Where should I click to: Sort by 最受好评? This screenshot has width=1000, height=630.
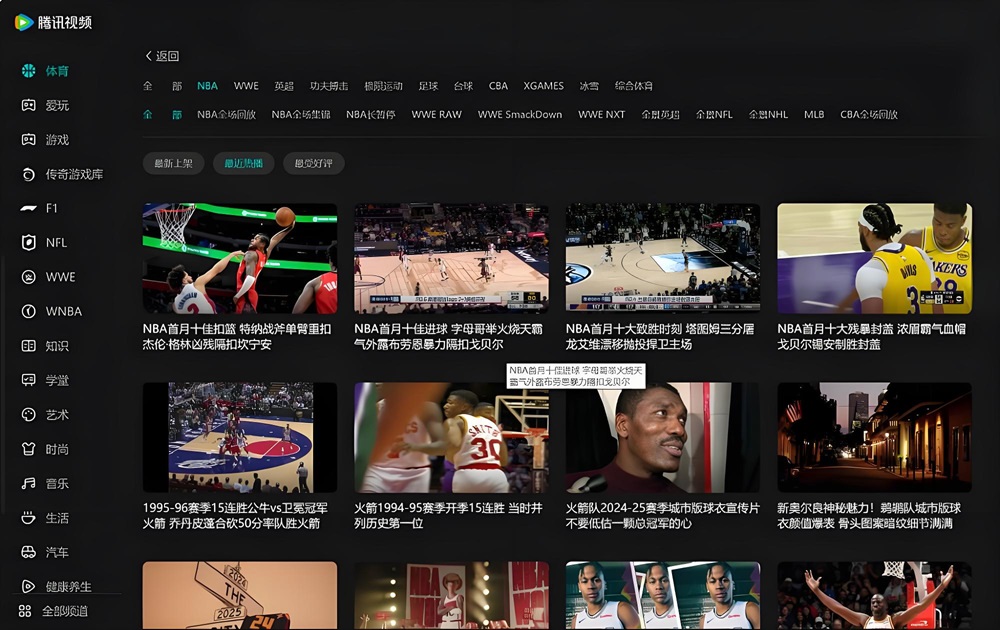pos(314,163)
